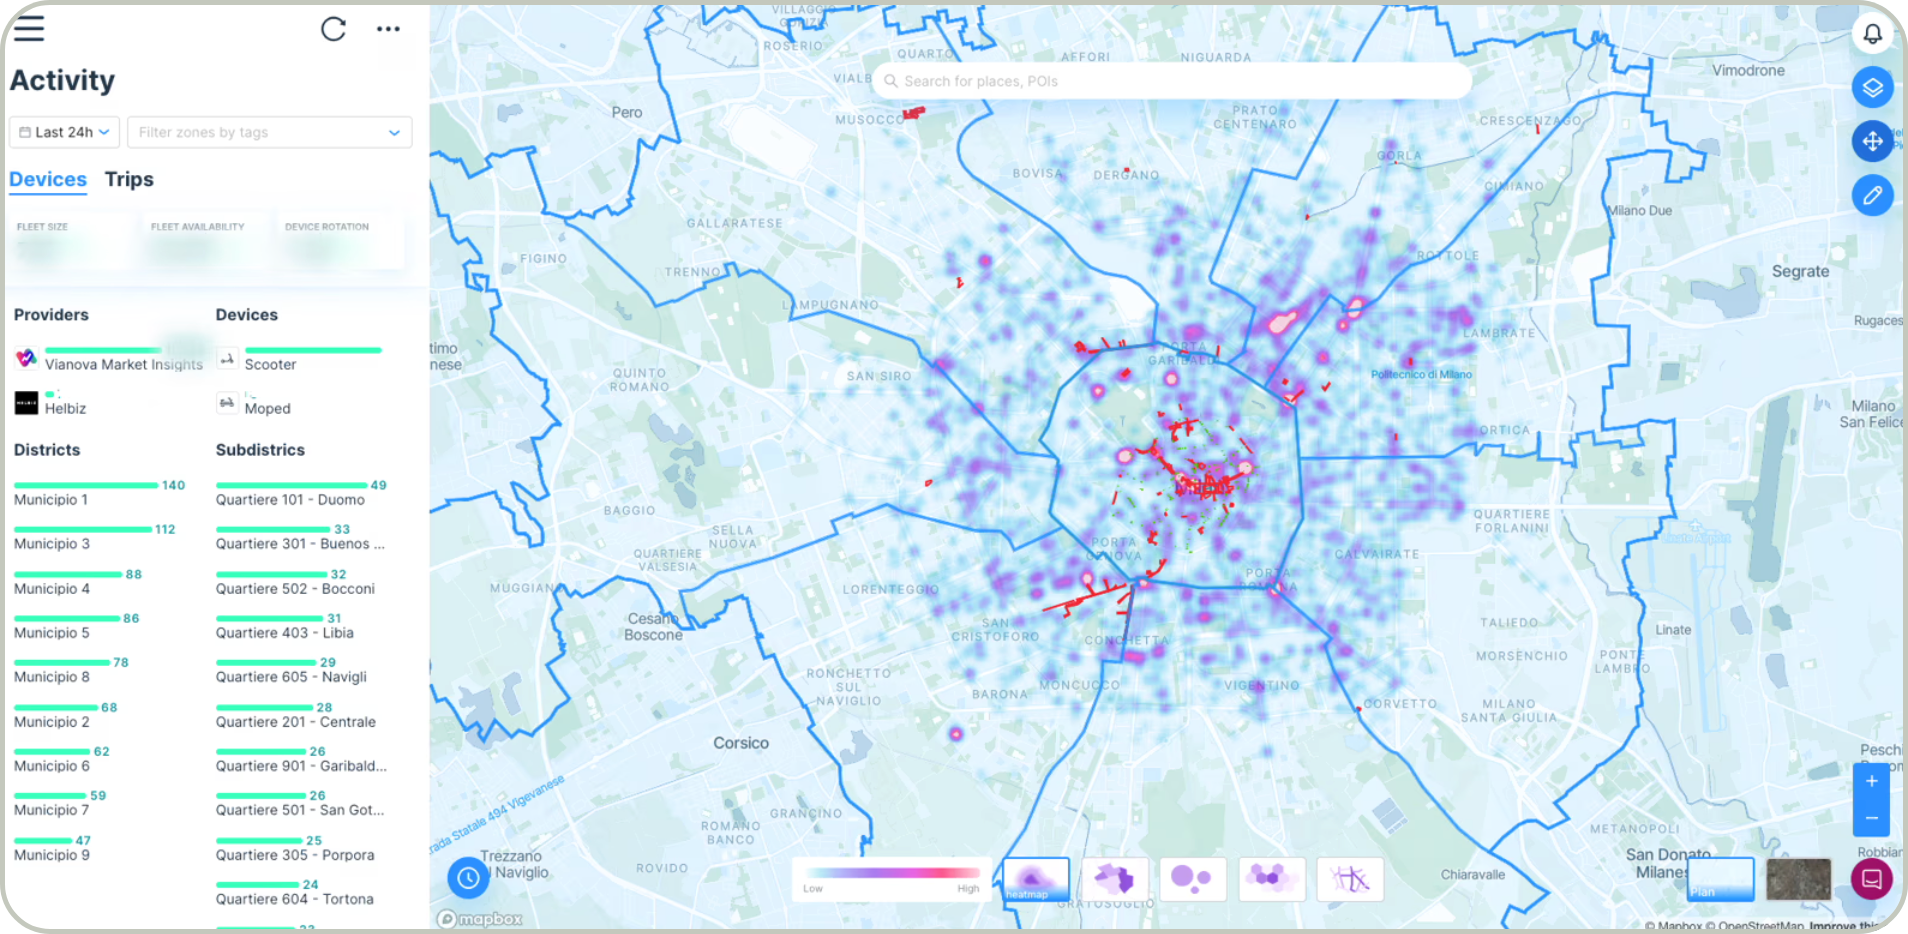1908x934 pixels.
Task: Click the Helbiz provider logo
Action: (x=26, y=403)
